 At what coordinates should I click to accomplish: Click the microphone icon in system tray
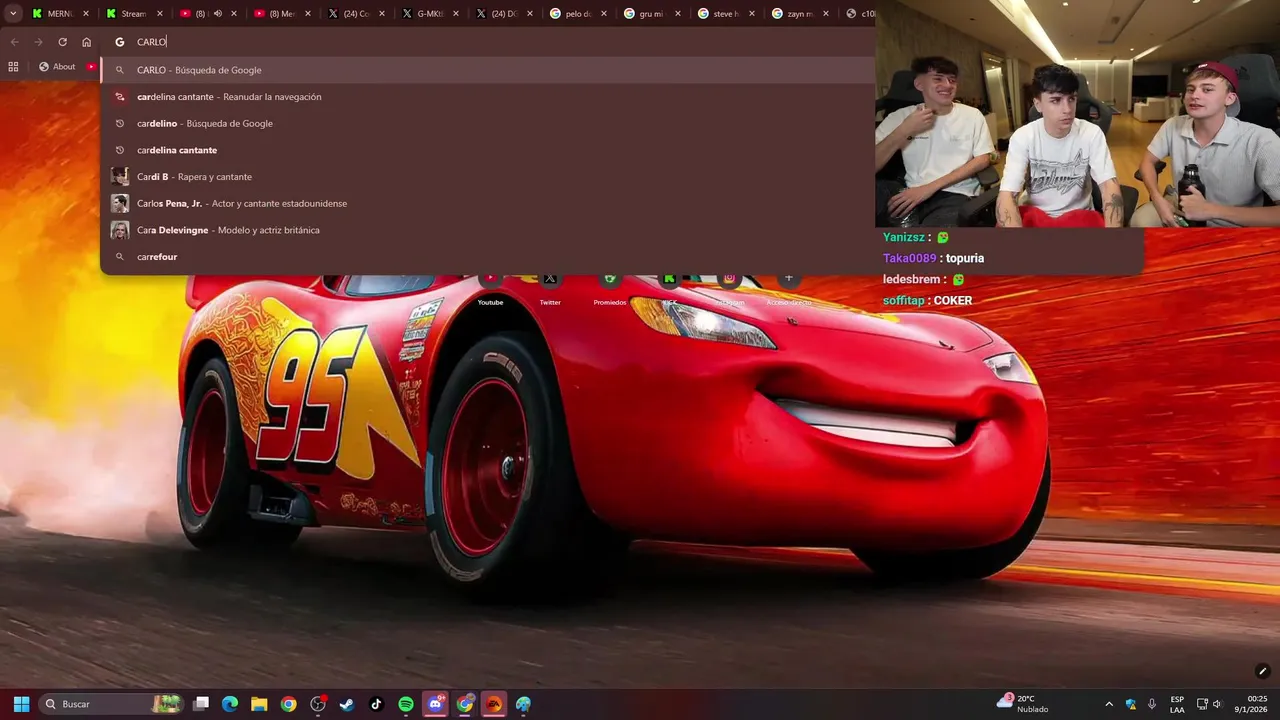[1152, 704]
